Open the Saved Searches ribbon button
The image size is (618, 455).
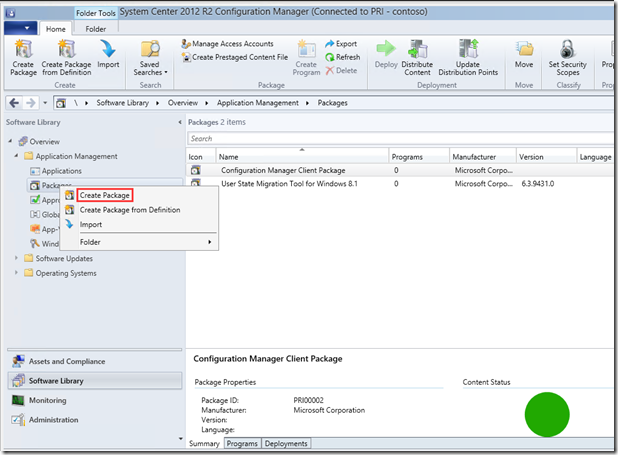point(150,58)
